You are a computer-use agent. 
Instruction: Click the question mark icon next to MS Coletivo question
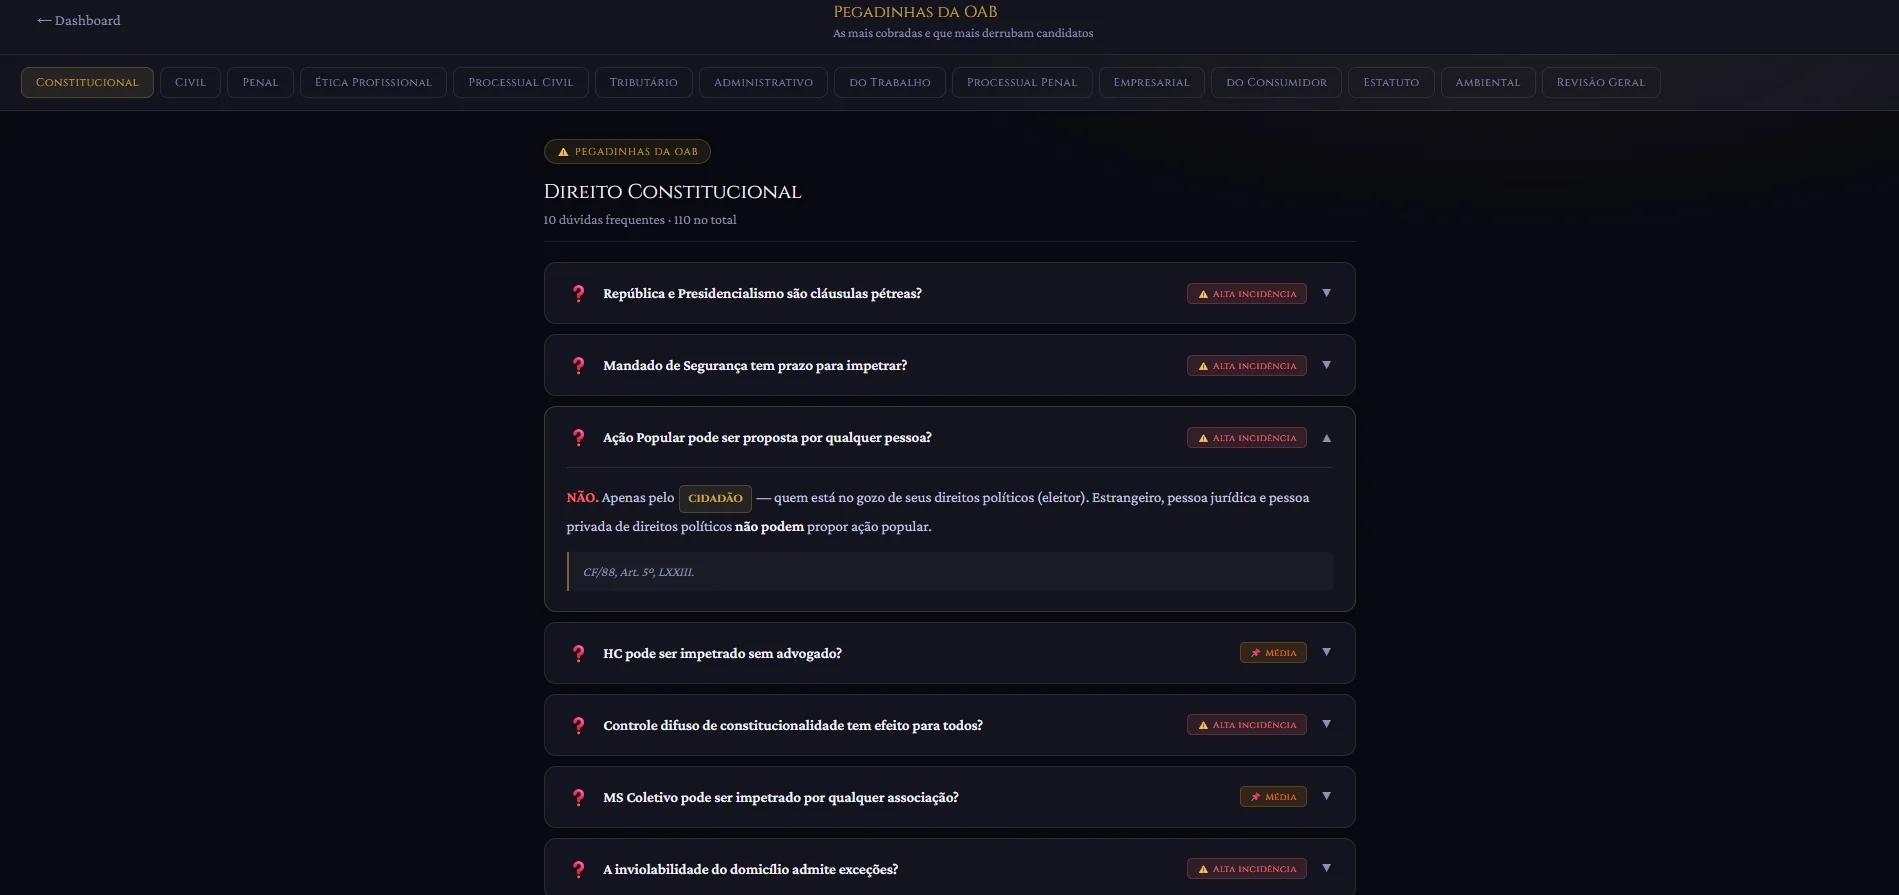[578, 797]
